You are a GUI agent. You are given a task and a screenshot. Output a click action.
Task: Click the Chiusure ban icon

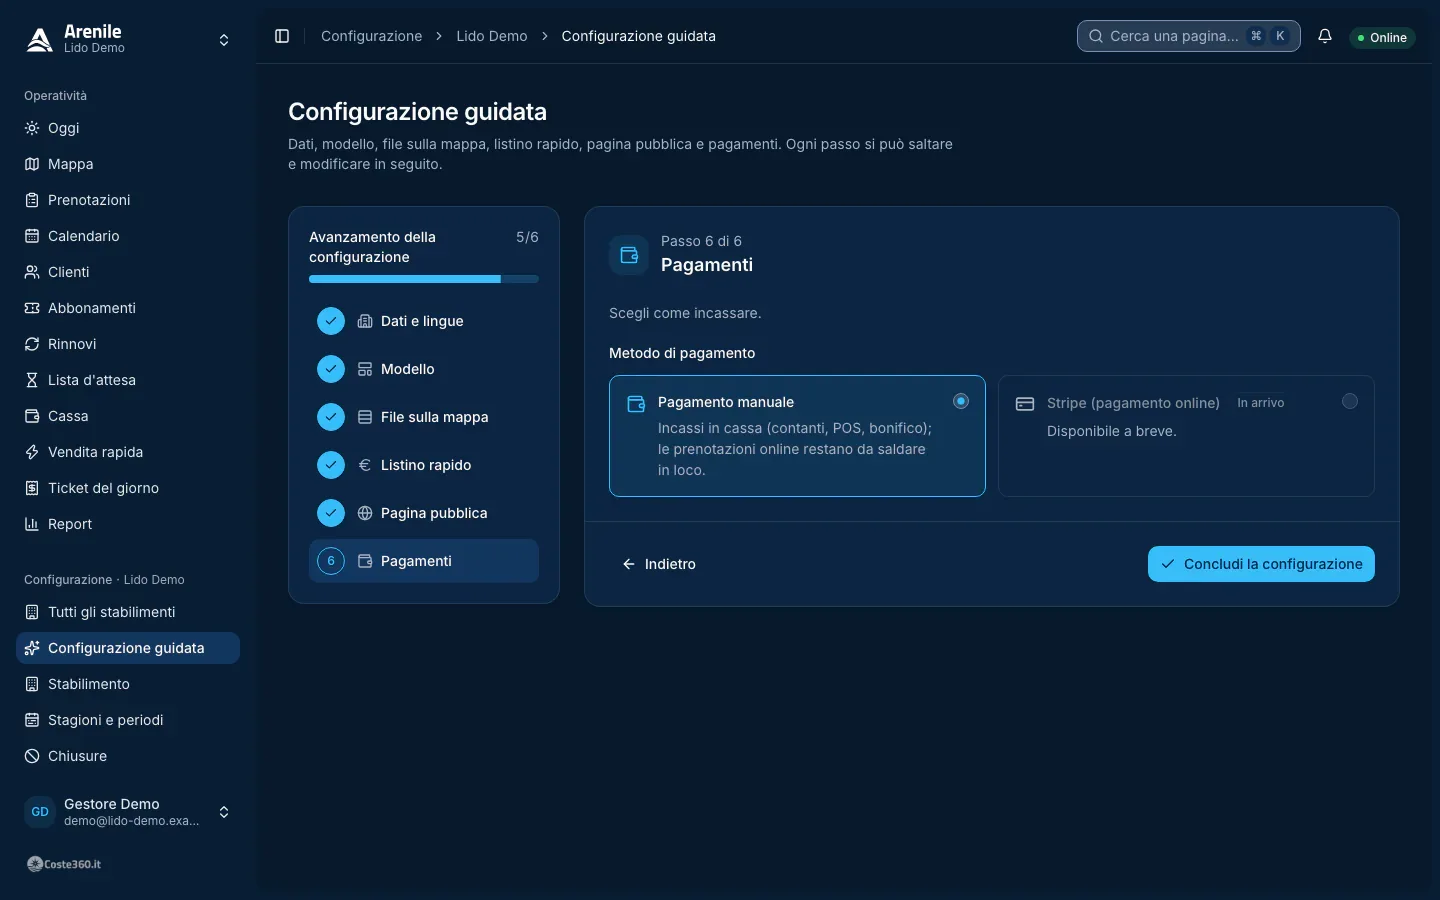[x=32, y=756]
